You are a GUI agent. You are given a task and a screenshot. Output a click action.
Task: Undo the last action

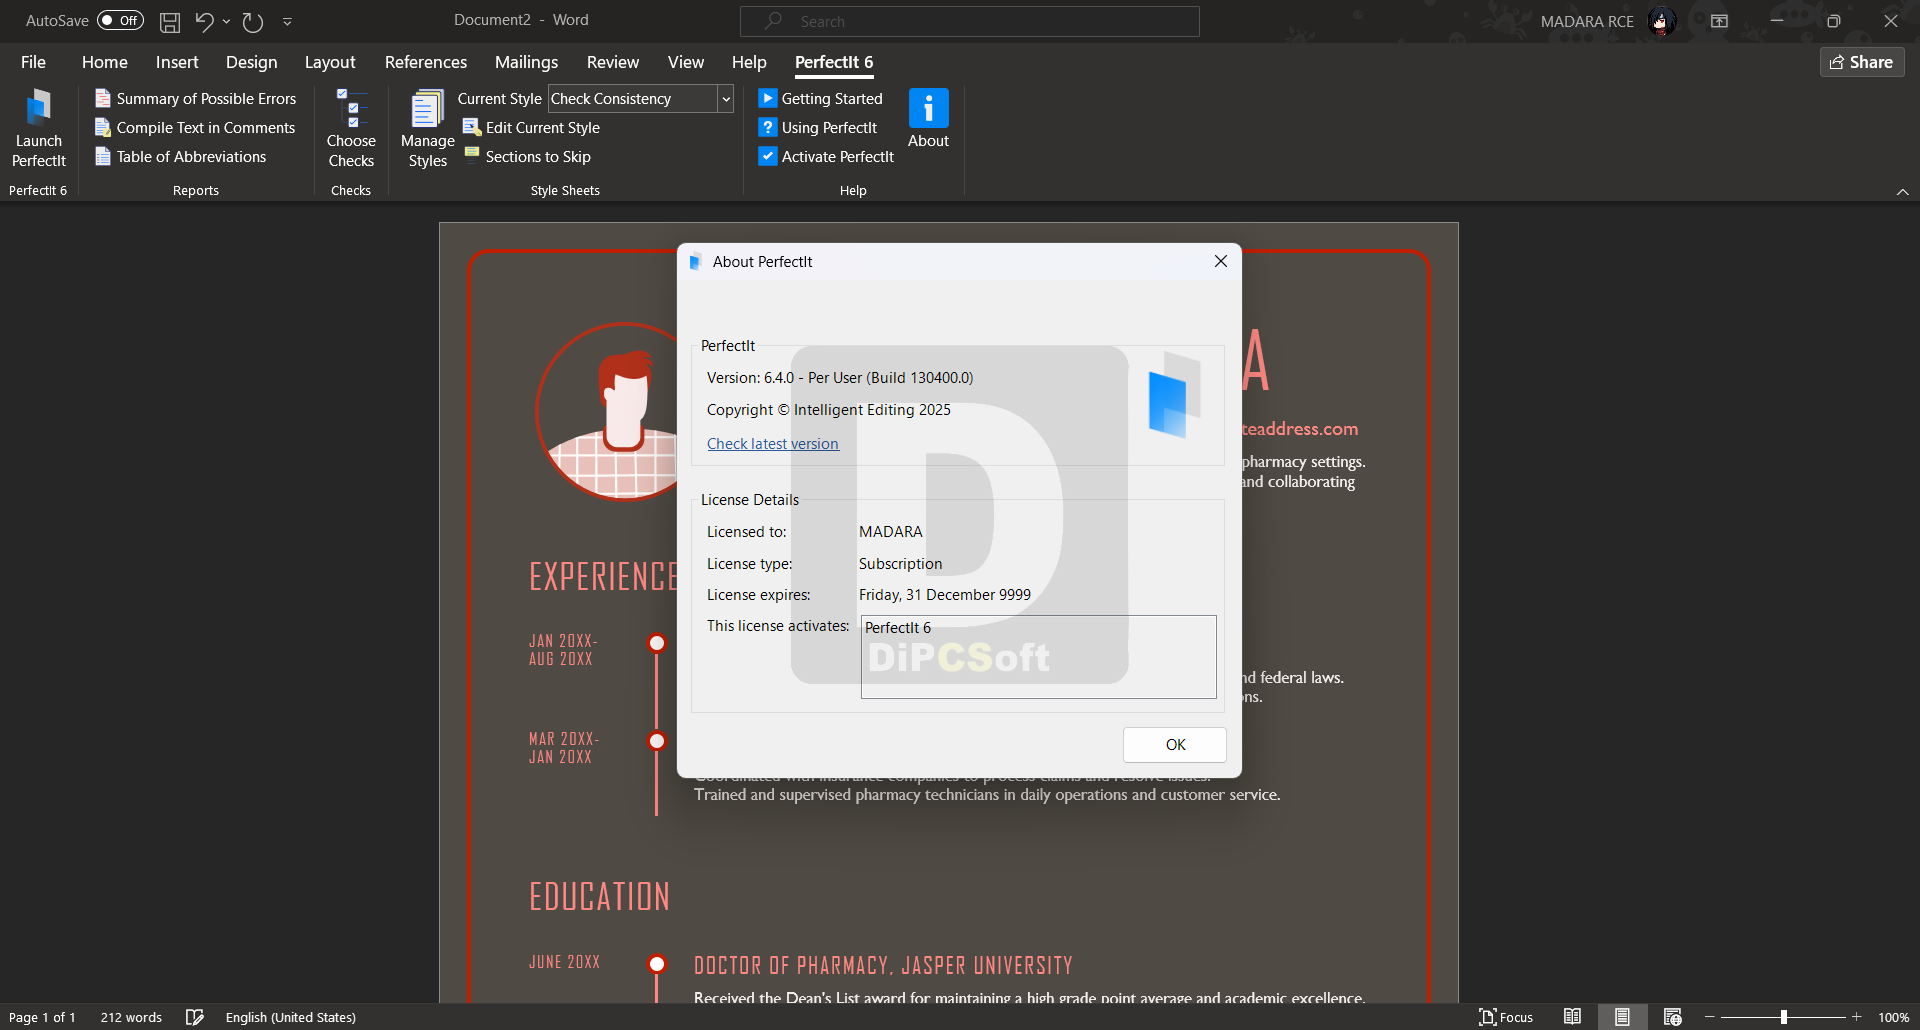pyautogui.click(x=204, y=21)
